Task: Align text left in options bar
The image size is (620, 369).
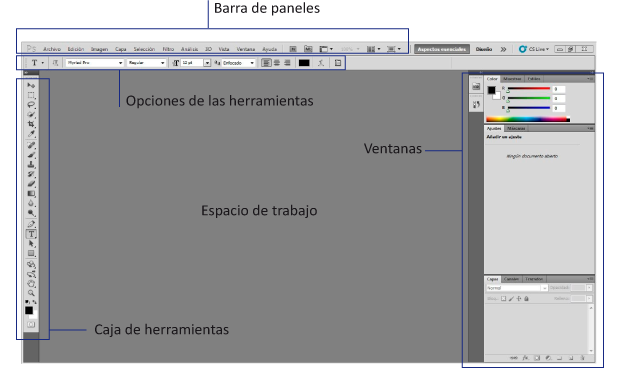Action: 267,62
